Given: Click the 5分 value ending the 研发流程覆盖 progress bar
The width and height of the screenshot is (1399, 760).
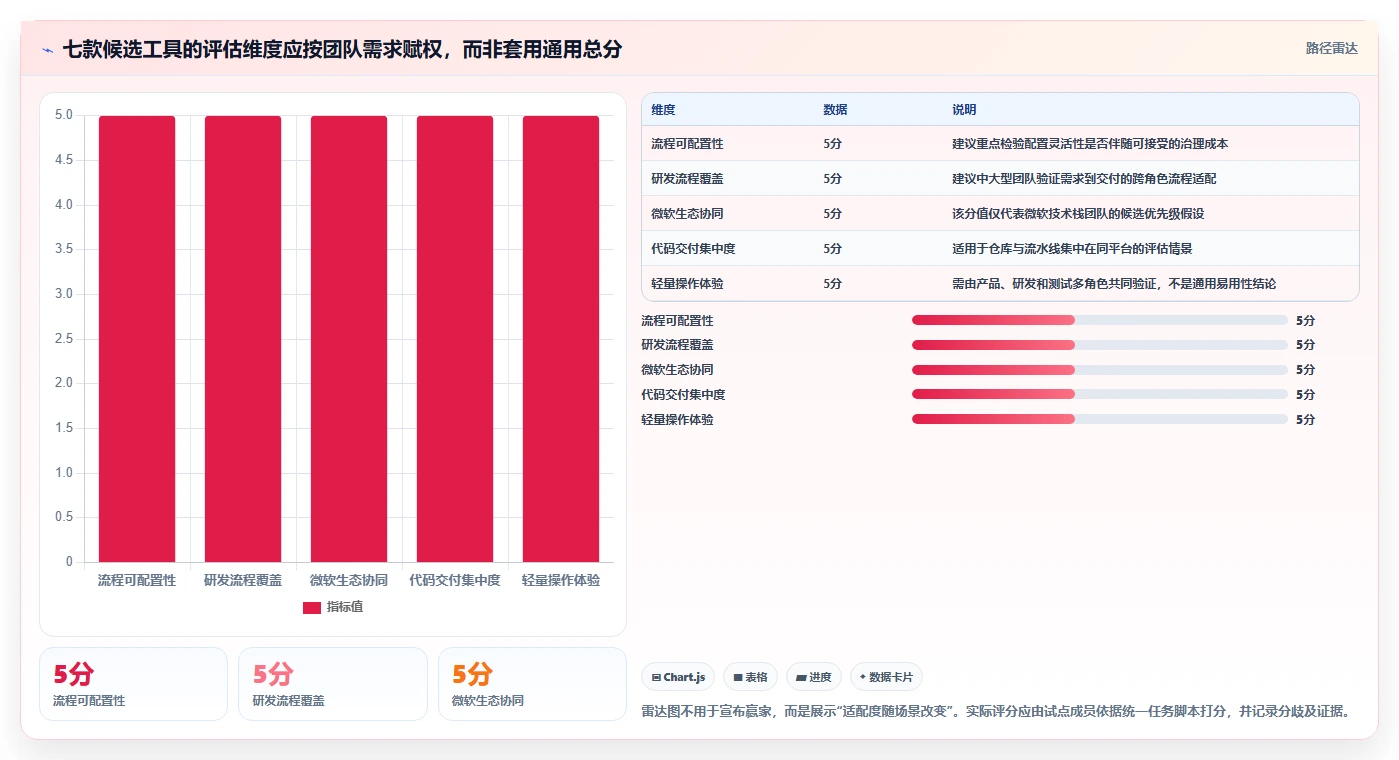Looking at the screenshot, I should pyautogui.click(x=1305, y=345).
